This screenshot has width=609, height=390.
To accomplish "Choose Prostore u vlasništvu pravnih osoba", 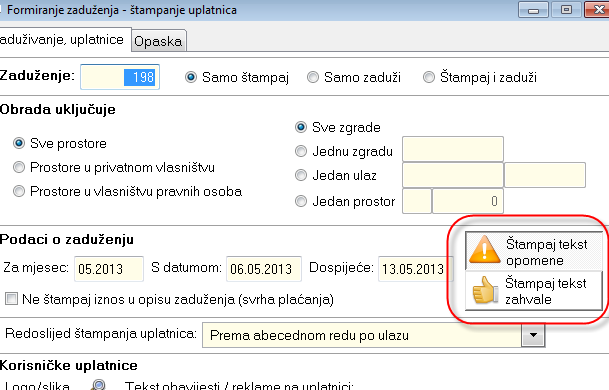I will click(19, 192).
